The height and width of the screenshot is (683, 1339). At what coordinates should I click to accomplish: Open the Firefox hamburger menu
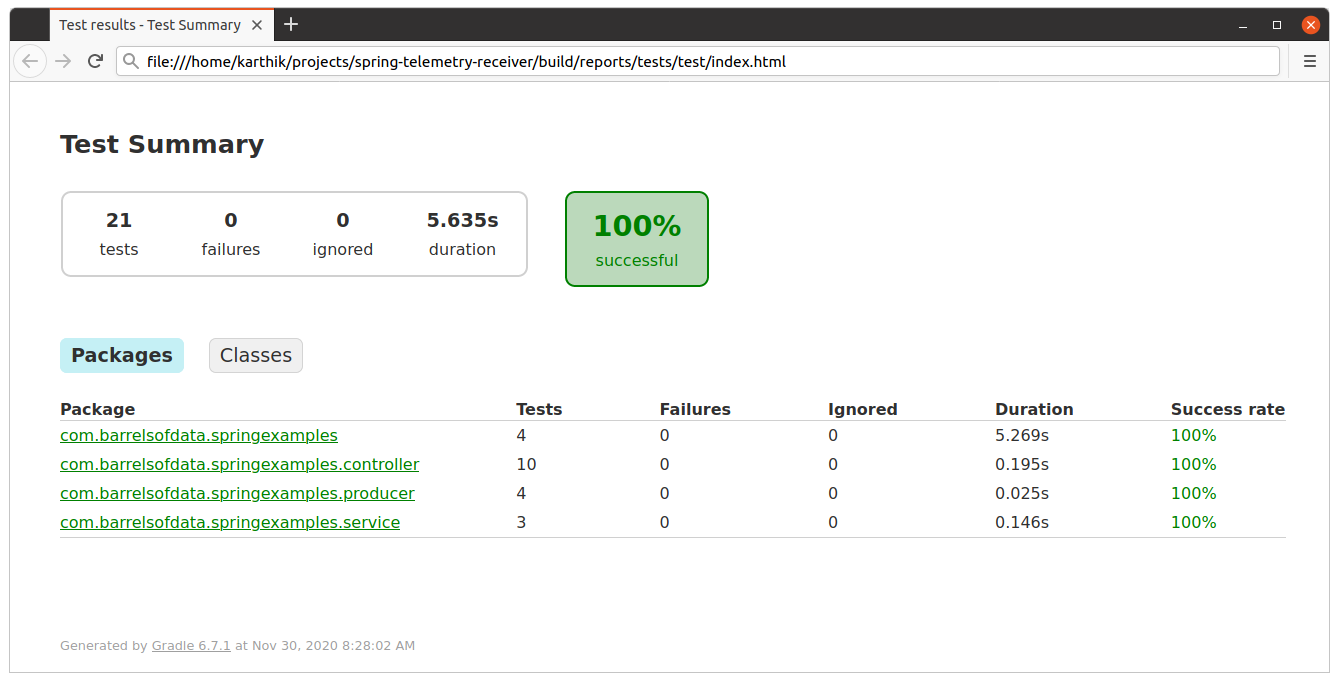[x=1310, y=61]
